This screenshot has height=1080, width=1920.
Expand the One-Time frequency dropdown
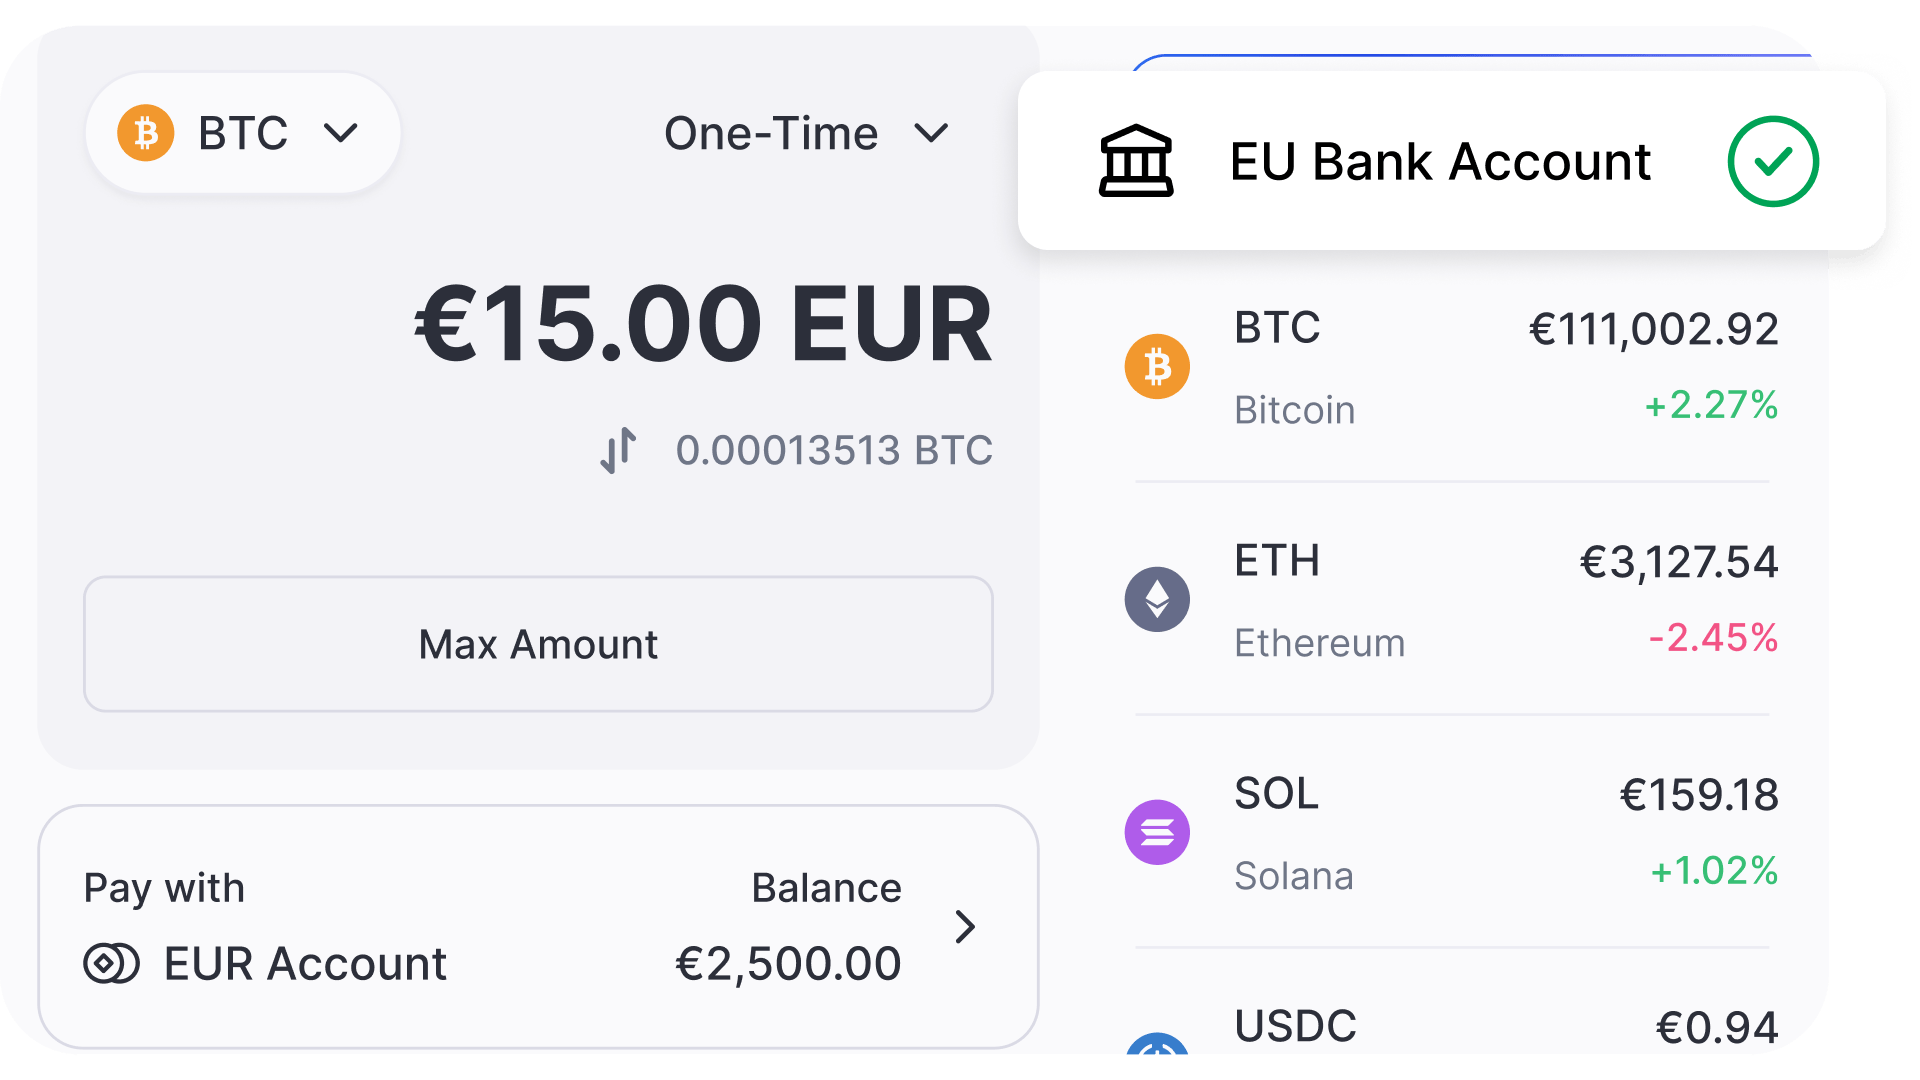(808, 132)
